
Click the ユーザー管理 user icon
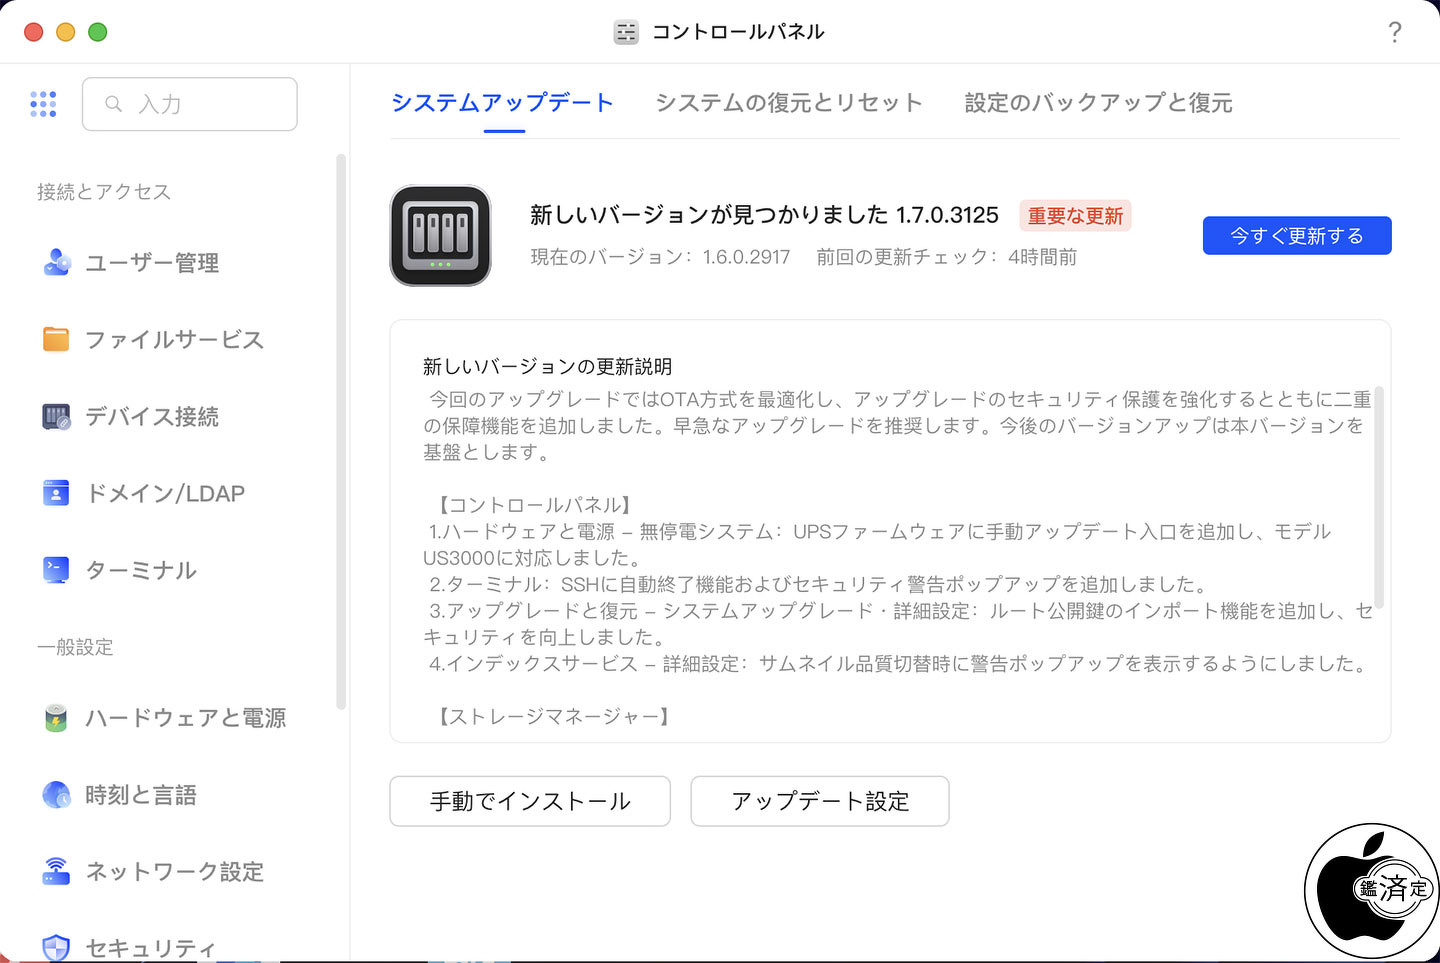click(57, 263)
